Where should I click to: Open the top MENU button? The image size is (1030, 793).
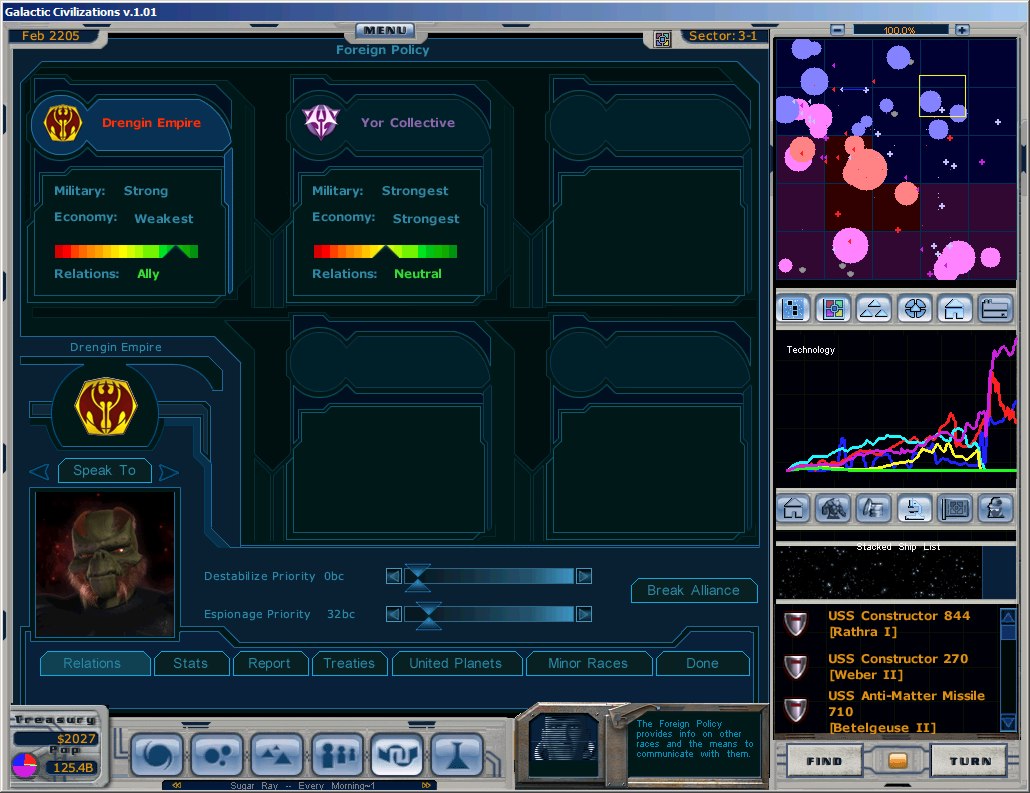tap(385, 30)
